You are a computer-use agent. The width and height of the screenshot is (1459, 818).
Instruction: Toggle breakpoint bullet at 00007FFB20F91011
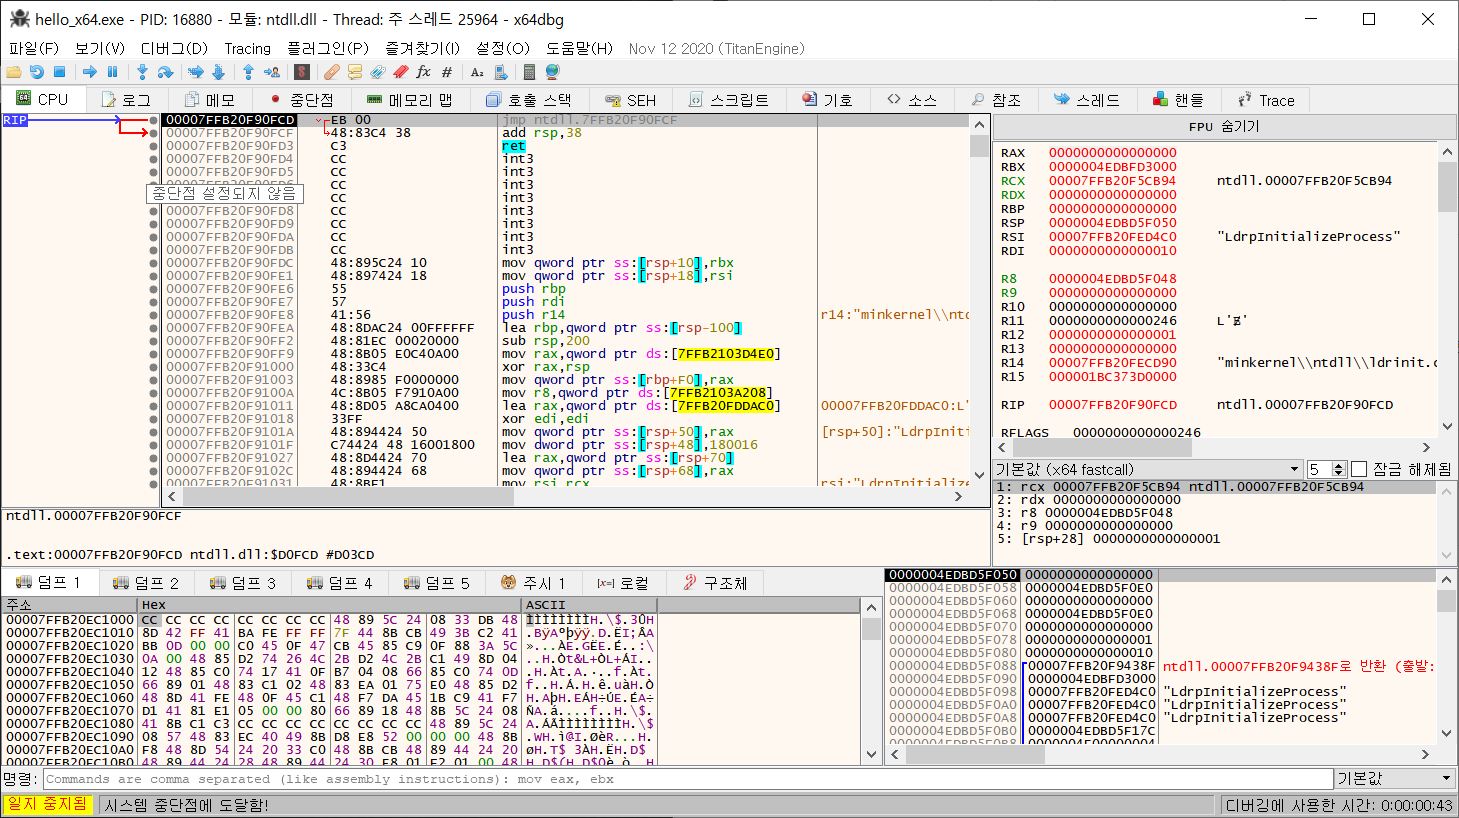click(x=153, y=406)
